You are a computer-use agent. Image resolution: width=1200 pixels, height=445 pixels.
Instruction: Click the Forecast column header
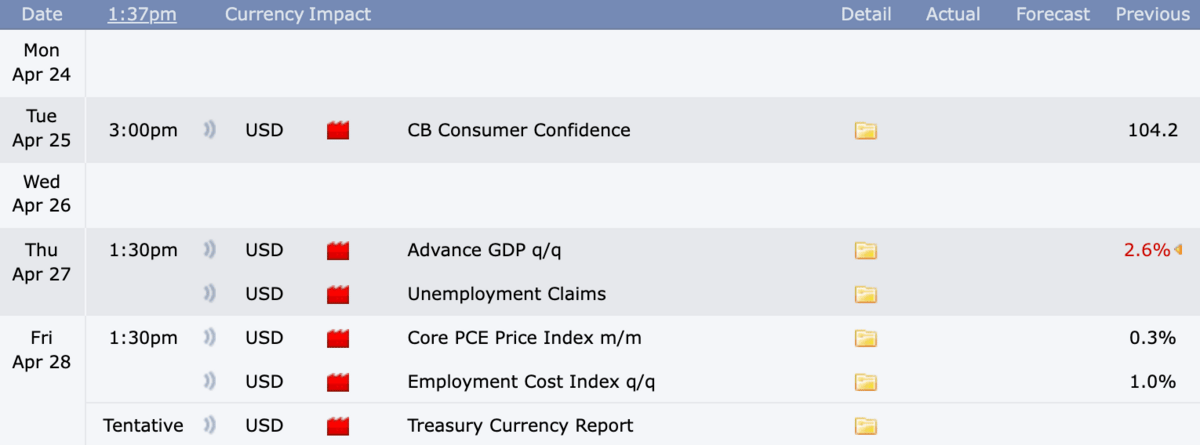(x=1052, y=14)
